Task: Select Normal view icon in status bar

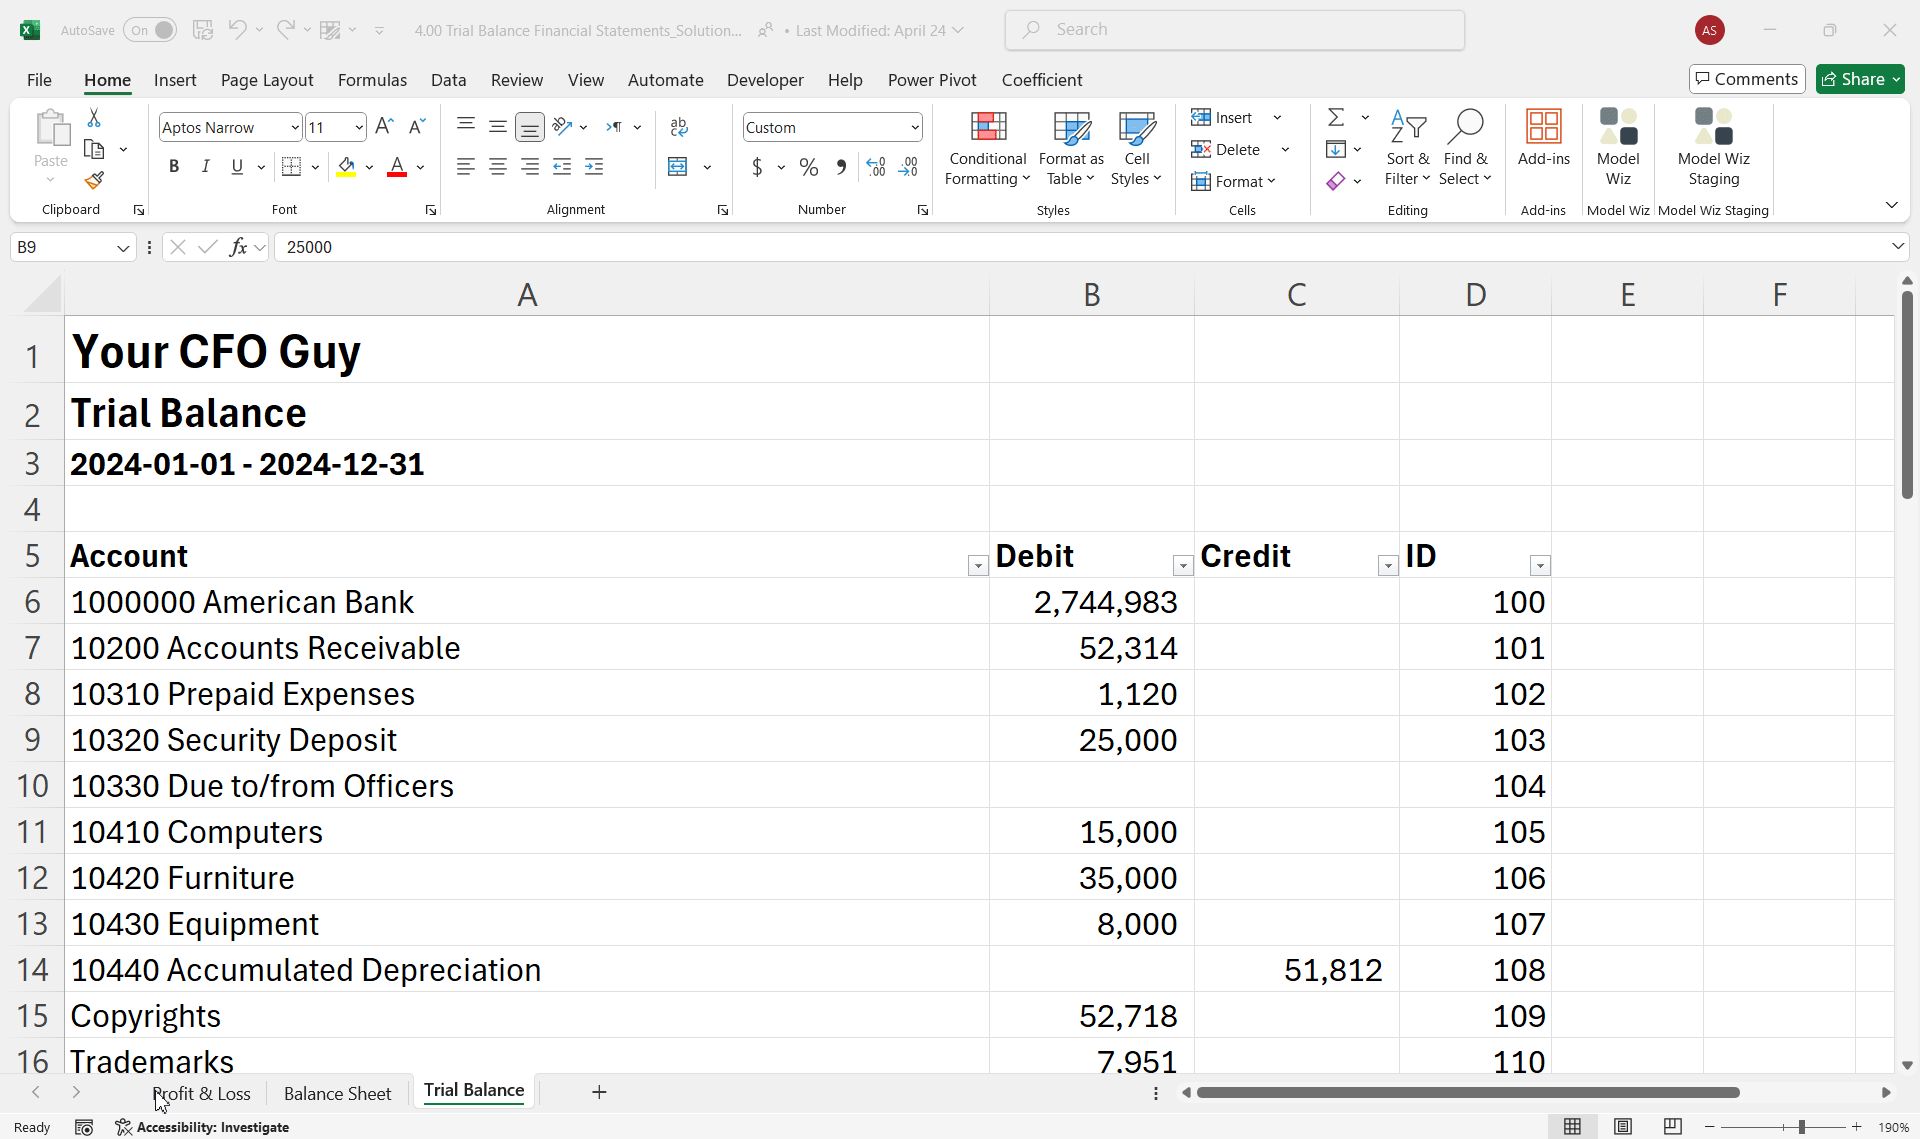Action: (x=1573, y=1127)
